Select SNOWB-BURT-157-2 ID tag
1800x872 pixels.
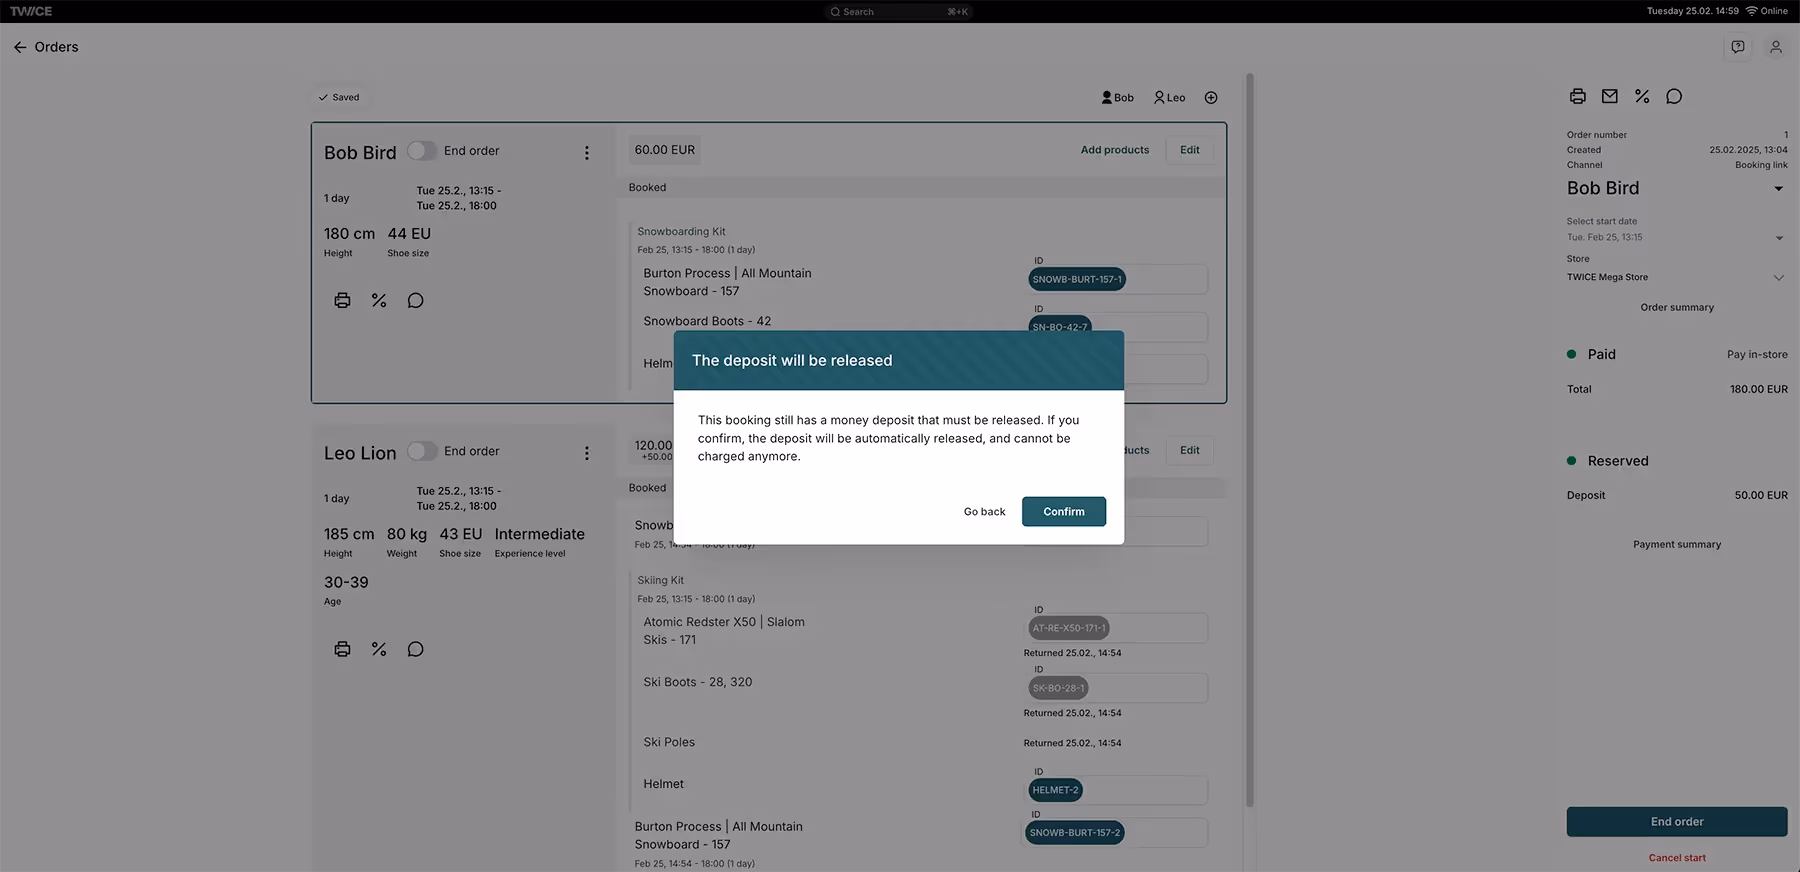tap(1075, 832)
